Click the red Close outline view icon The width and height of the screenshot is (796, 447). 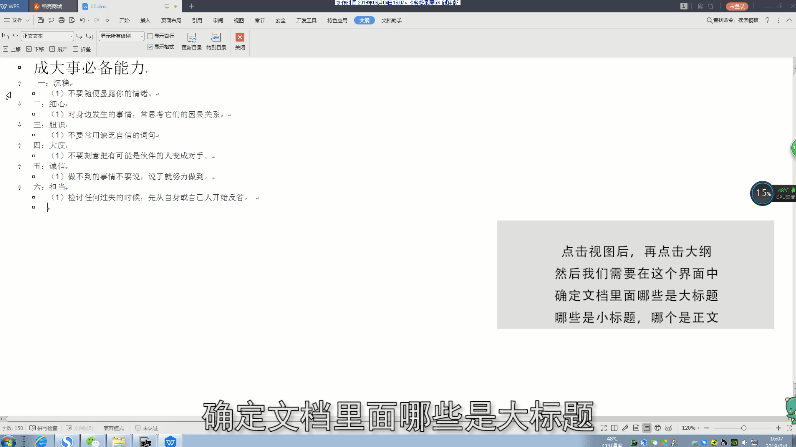pos(240,40)
